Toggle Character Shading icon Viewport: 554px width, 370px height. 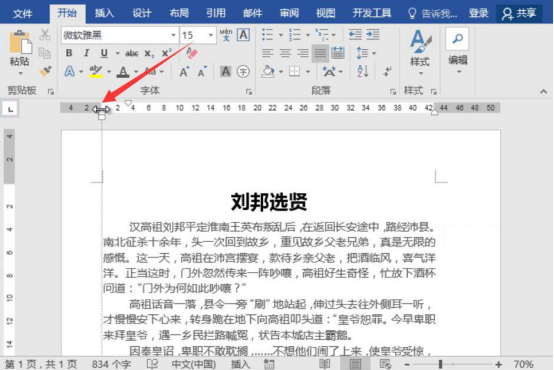[225, 72]
